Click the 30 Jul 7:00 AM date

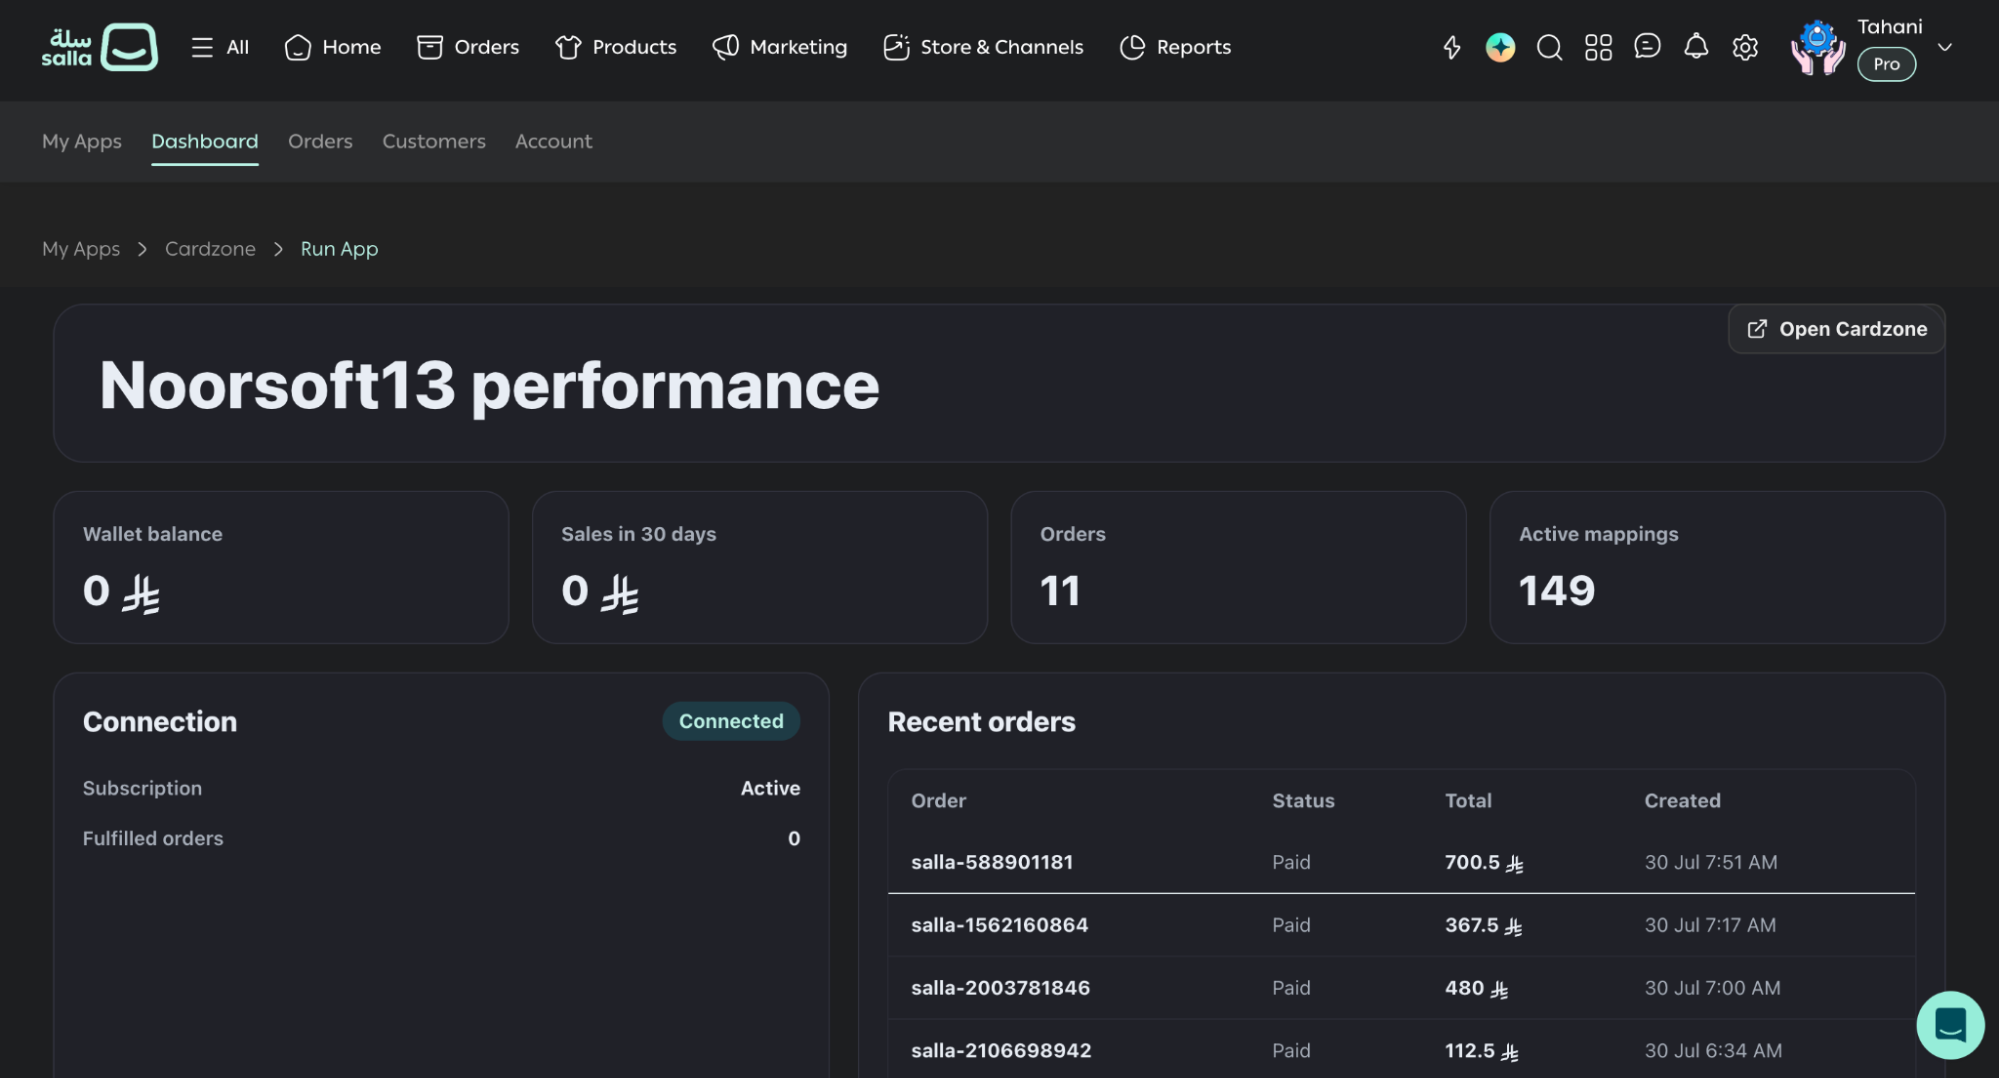pyautogui.click(x=1712, y=988)
